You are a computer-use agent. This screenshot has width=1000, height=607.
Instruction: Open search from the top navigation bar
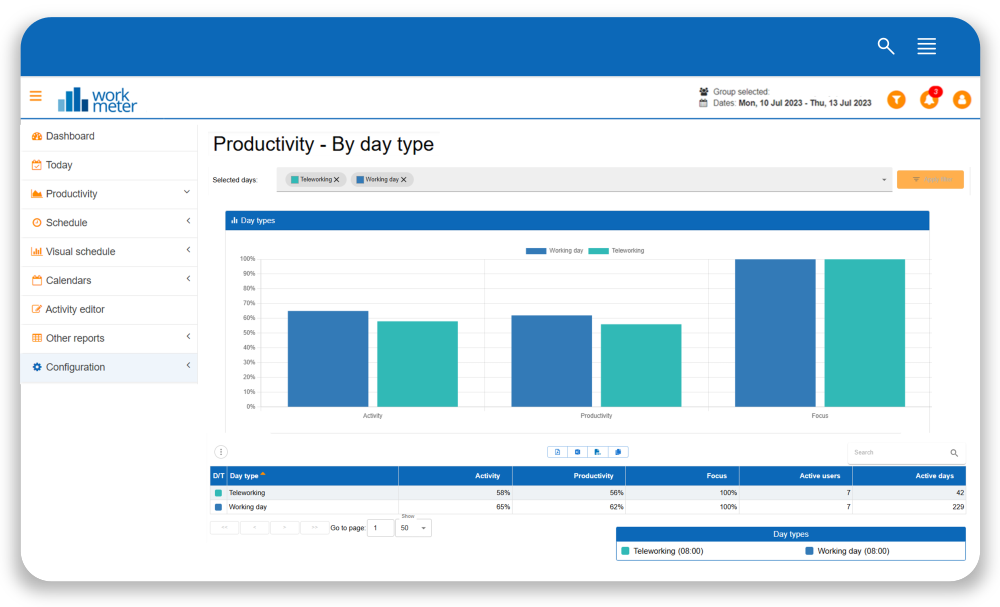pyautogui.click(x=885, y=46)
